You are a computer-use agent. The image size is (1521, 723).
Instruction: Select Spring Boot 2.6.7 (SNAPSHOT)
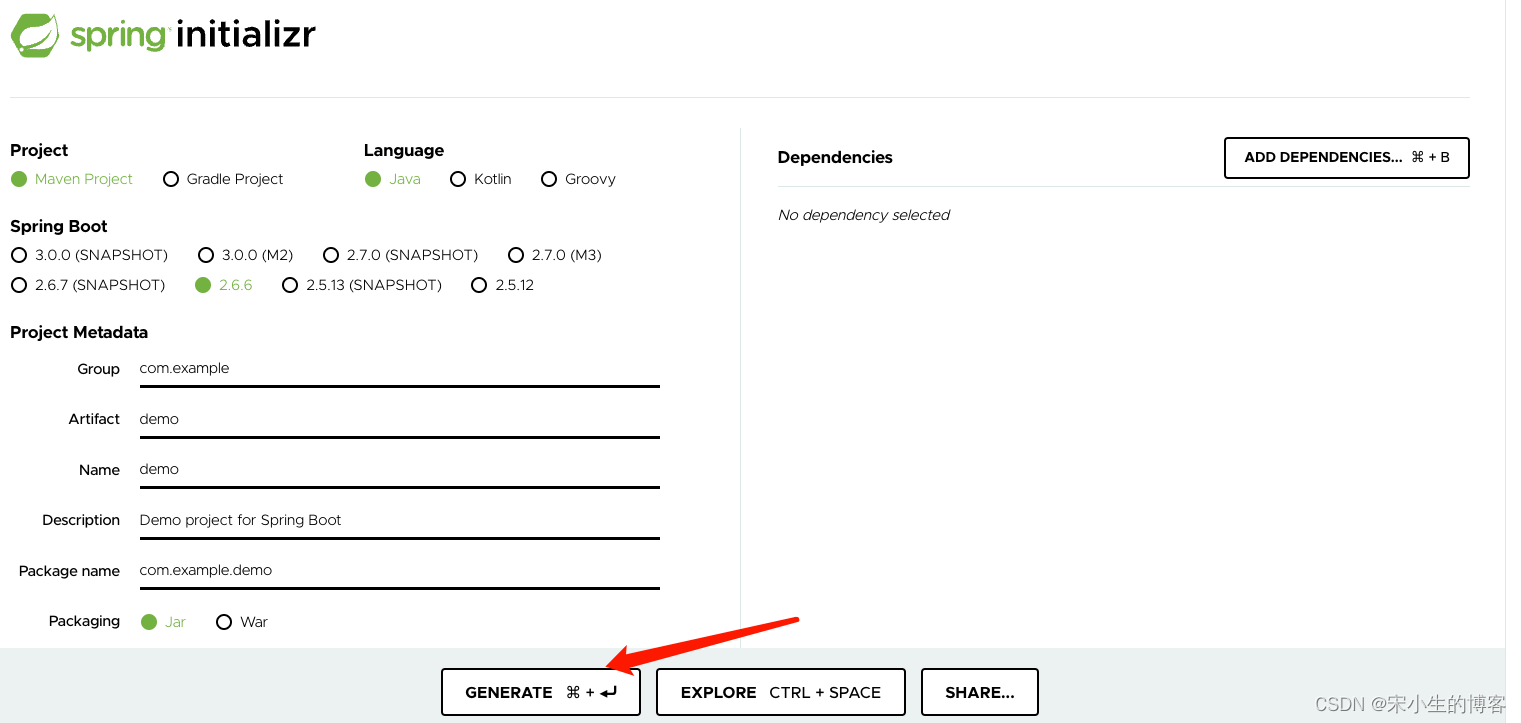point(87,285)
